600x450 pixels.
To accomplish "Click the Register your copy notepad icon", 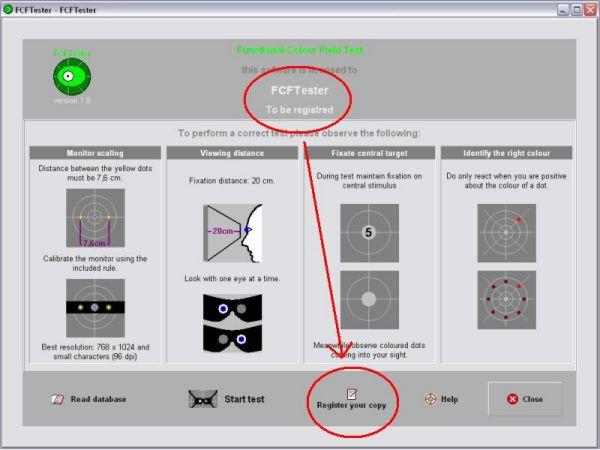I will pos(351,394).
